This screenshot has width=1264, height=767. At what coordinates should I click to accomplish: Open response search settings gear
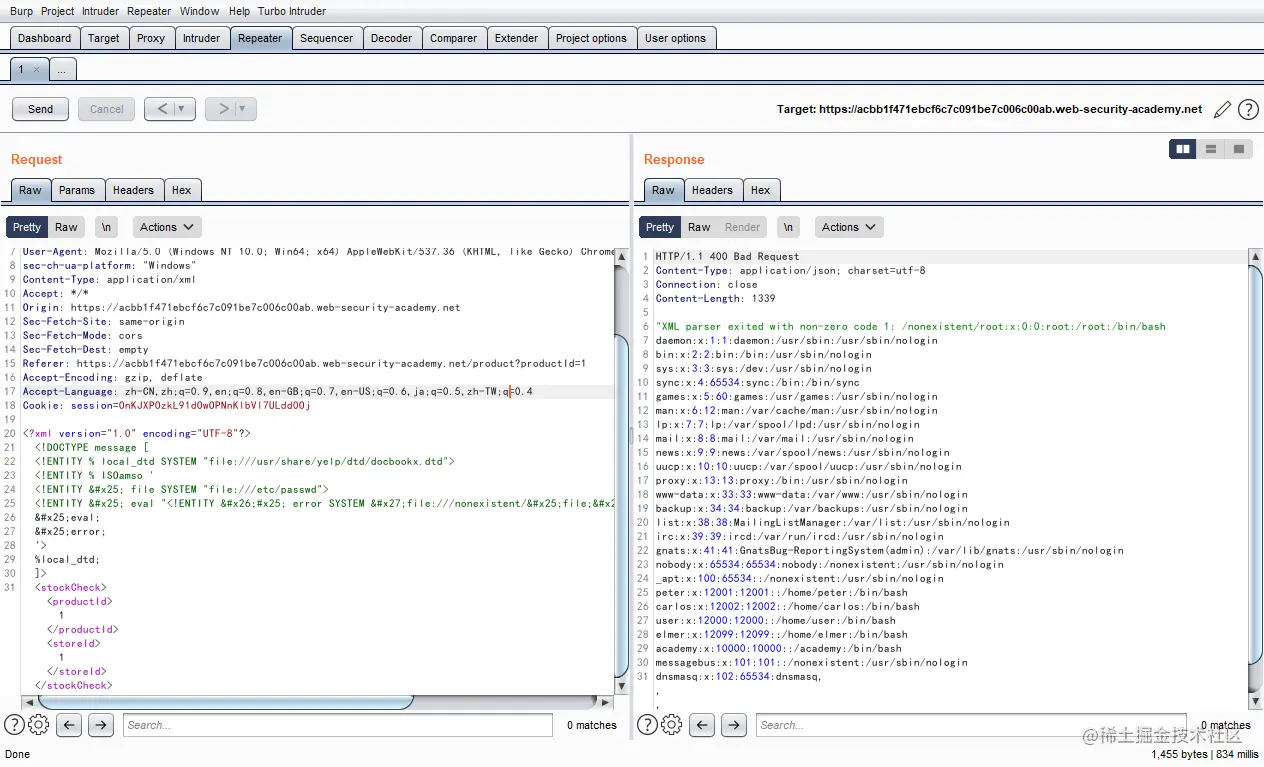point(672,725)
